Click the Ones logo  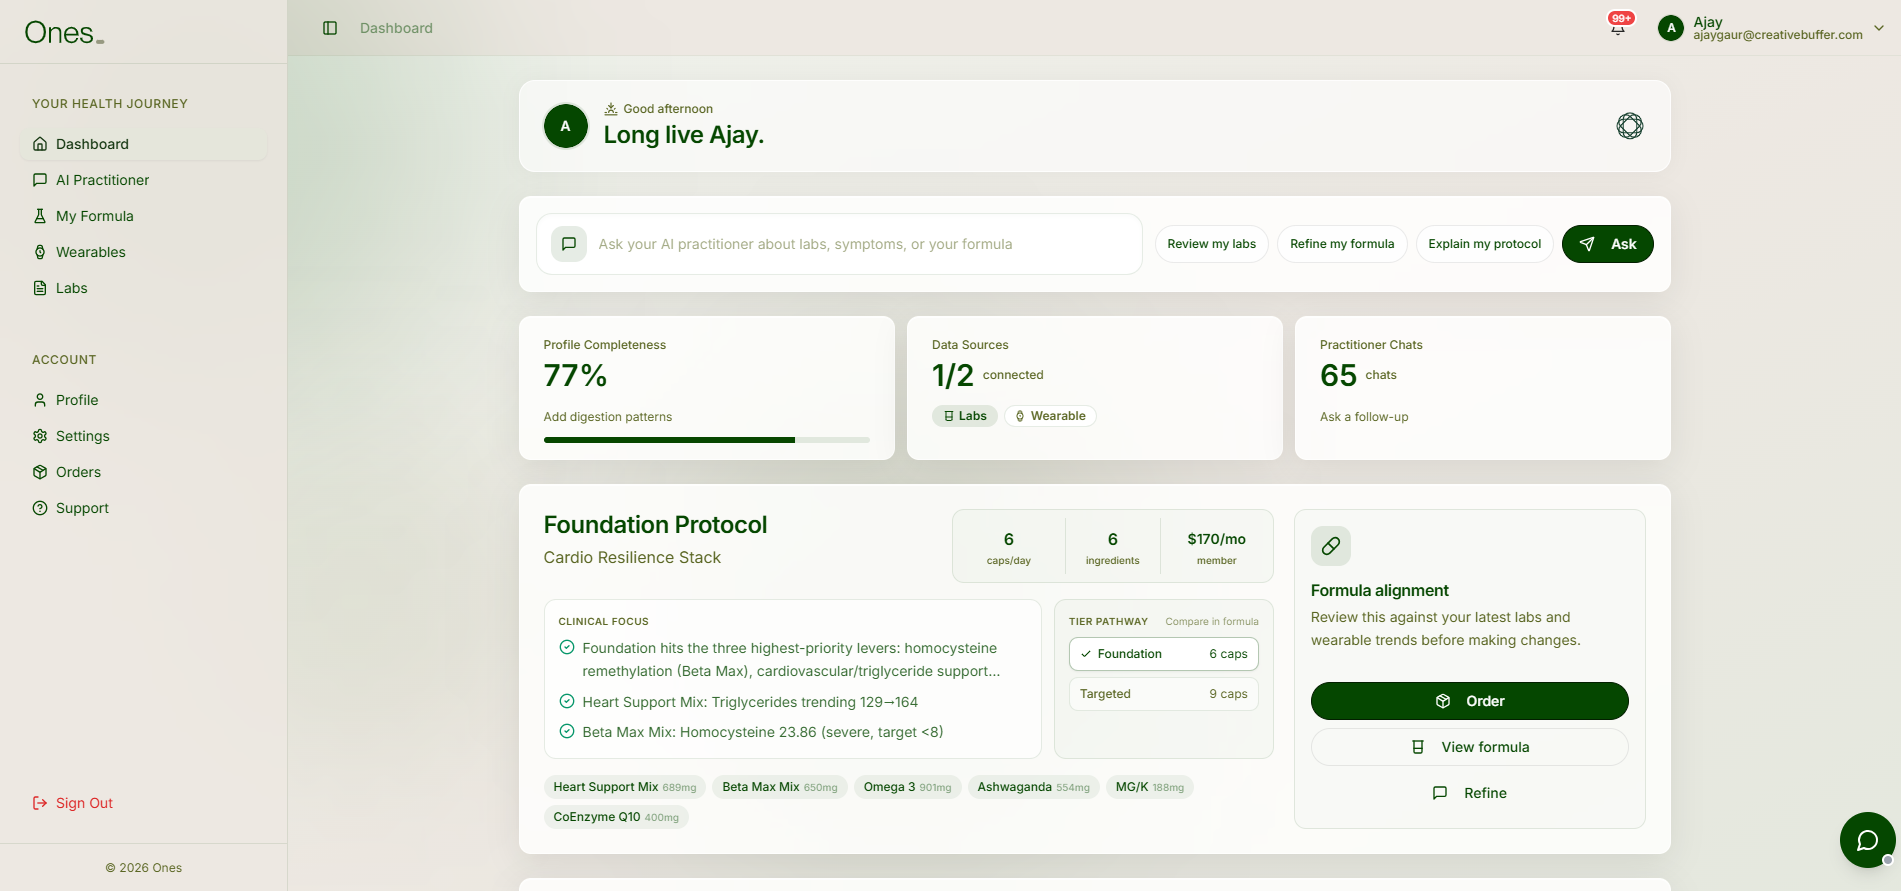coord(64,33)
